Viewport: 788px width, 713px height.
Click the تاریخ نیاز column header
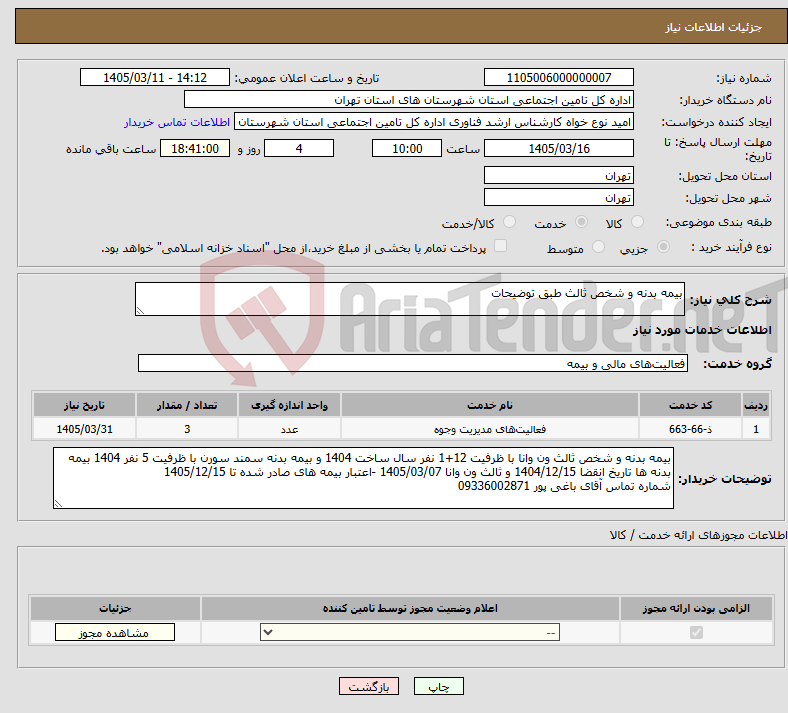(x=84, y=405)
